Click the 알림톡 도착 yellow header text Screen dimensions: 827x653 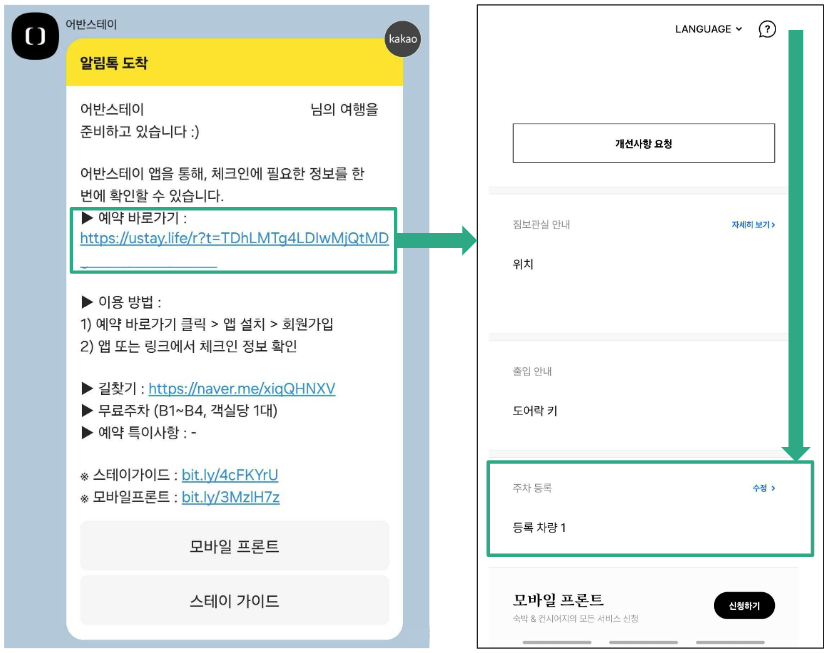[114, 63]
